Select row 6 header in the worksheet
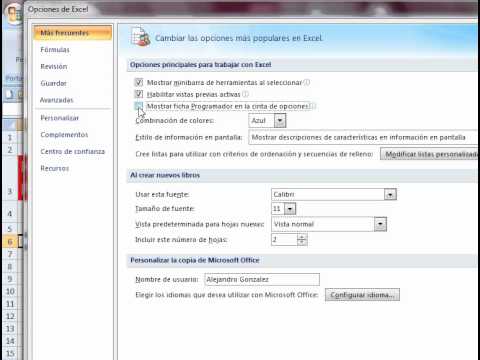This screenshot has height=360, width=480. tap(10, 241)
